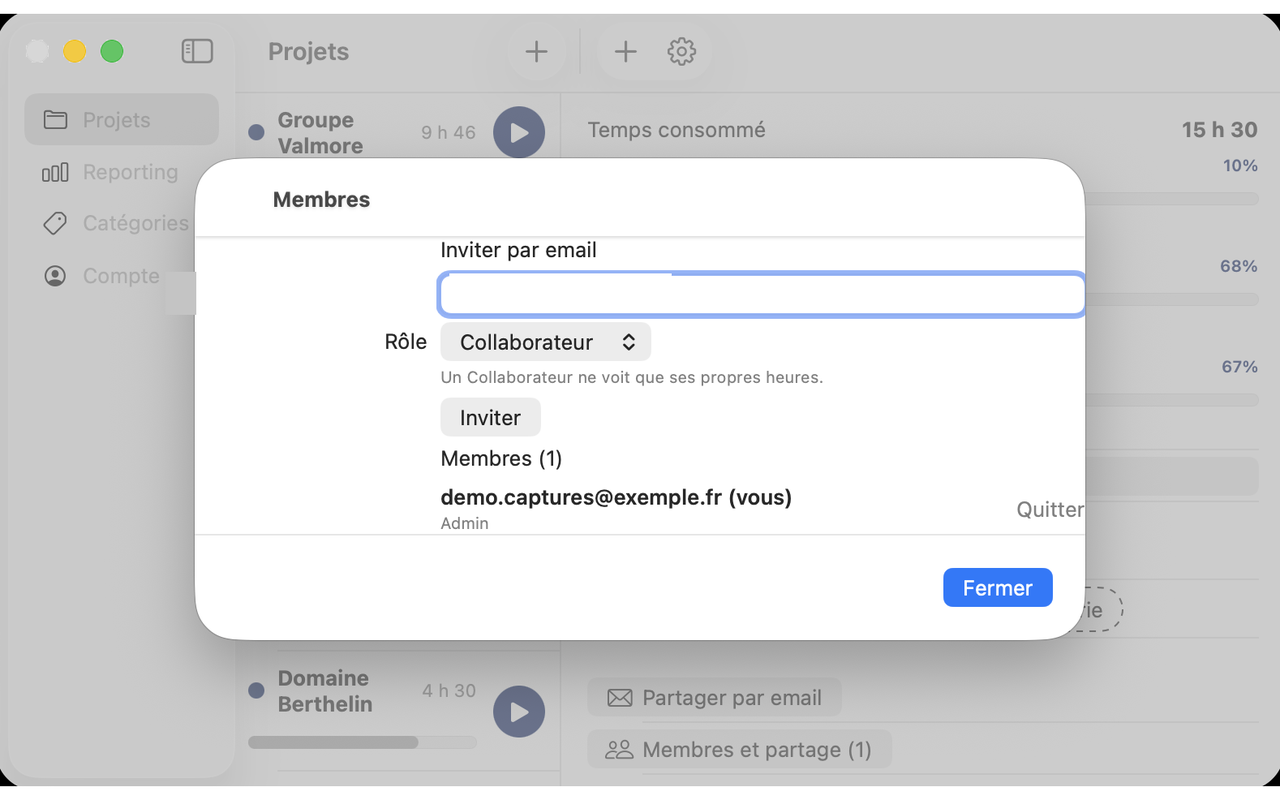Click the folder icon next to Projets
1280x800 pixels.
(56, 120)
